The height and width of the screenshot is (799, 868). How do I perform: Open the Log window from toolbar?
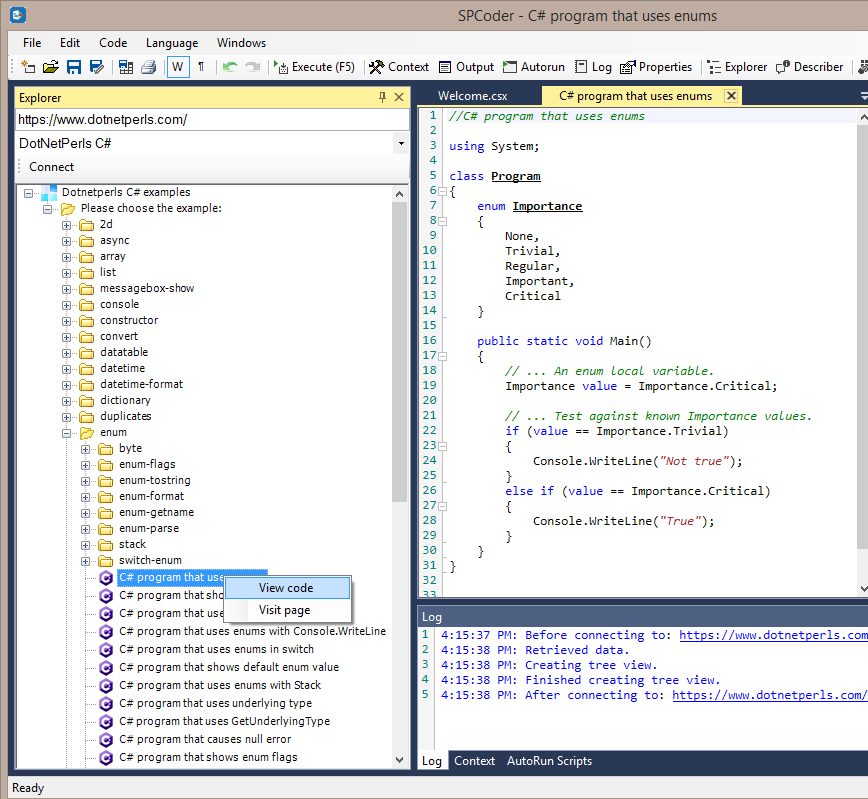click(x=593, y=67)
